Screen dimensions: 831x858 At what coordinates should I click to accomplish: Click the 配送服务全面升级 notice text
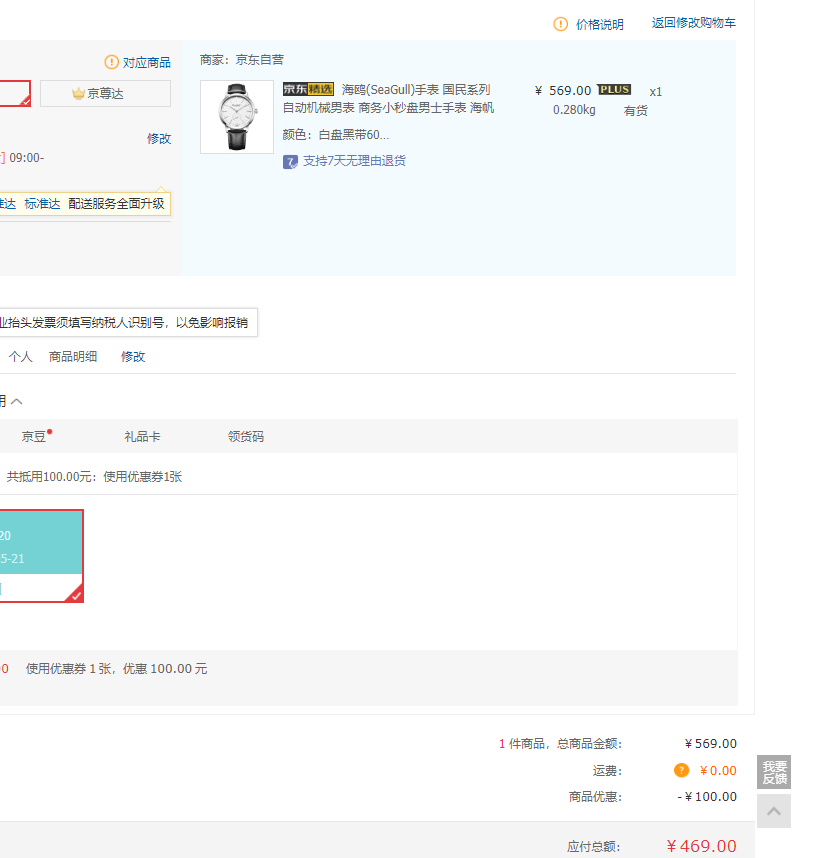[x=116, y=204]
